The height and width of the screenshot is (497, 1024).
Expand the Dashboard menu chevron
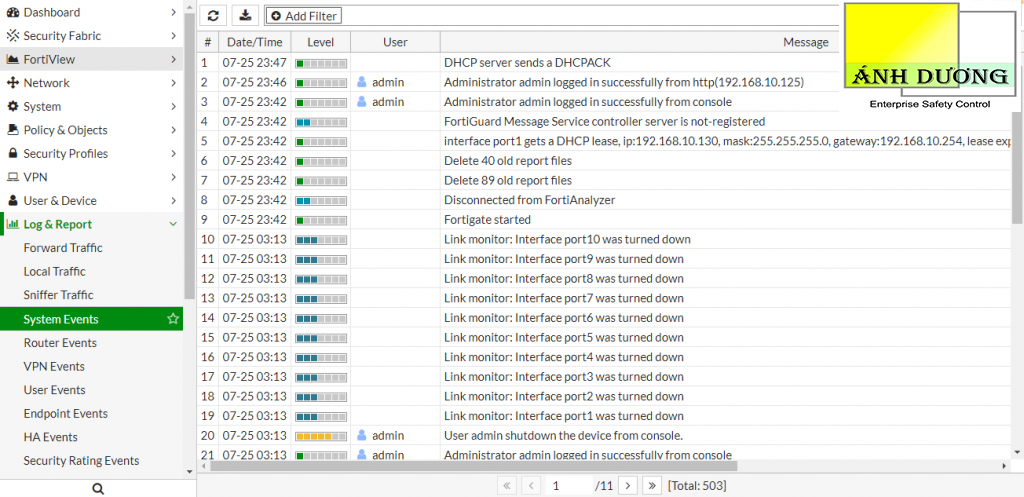(x=173, y=12)
